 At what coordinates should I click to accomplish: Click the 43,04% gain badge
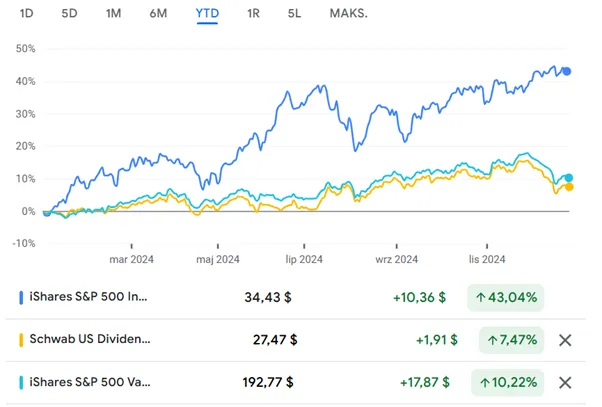click(505, 298)
